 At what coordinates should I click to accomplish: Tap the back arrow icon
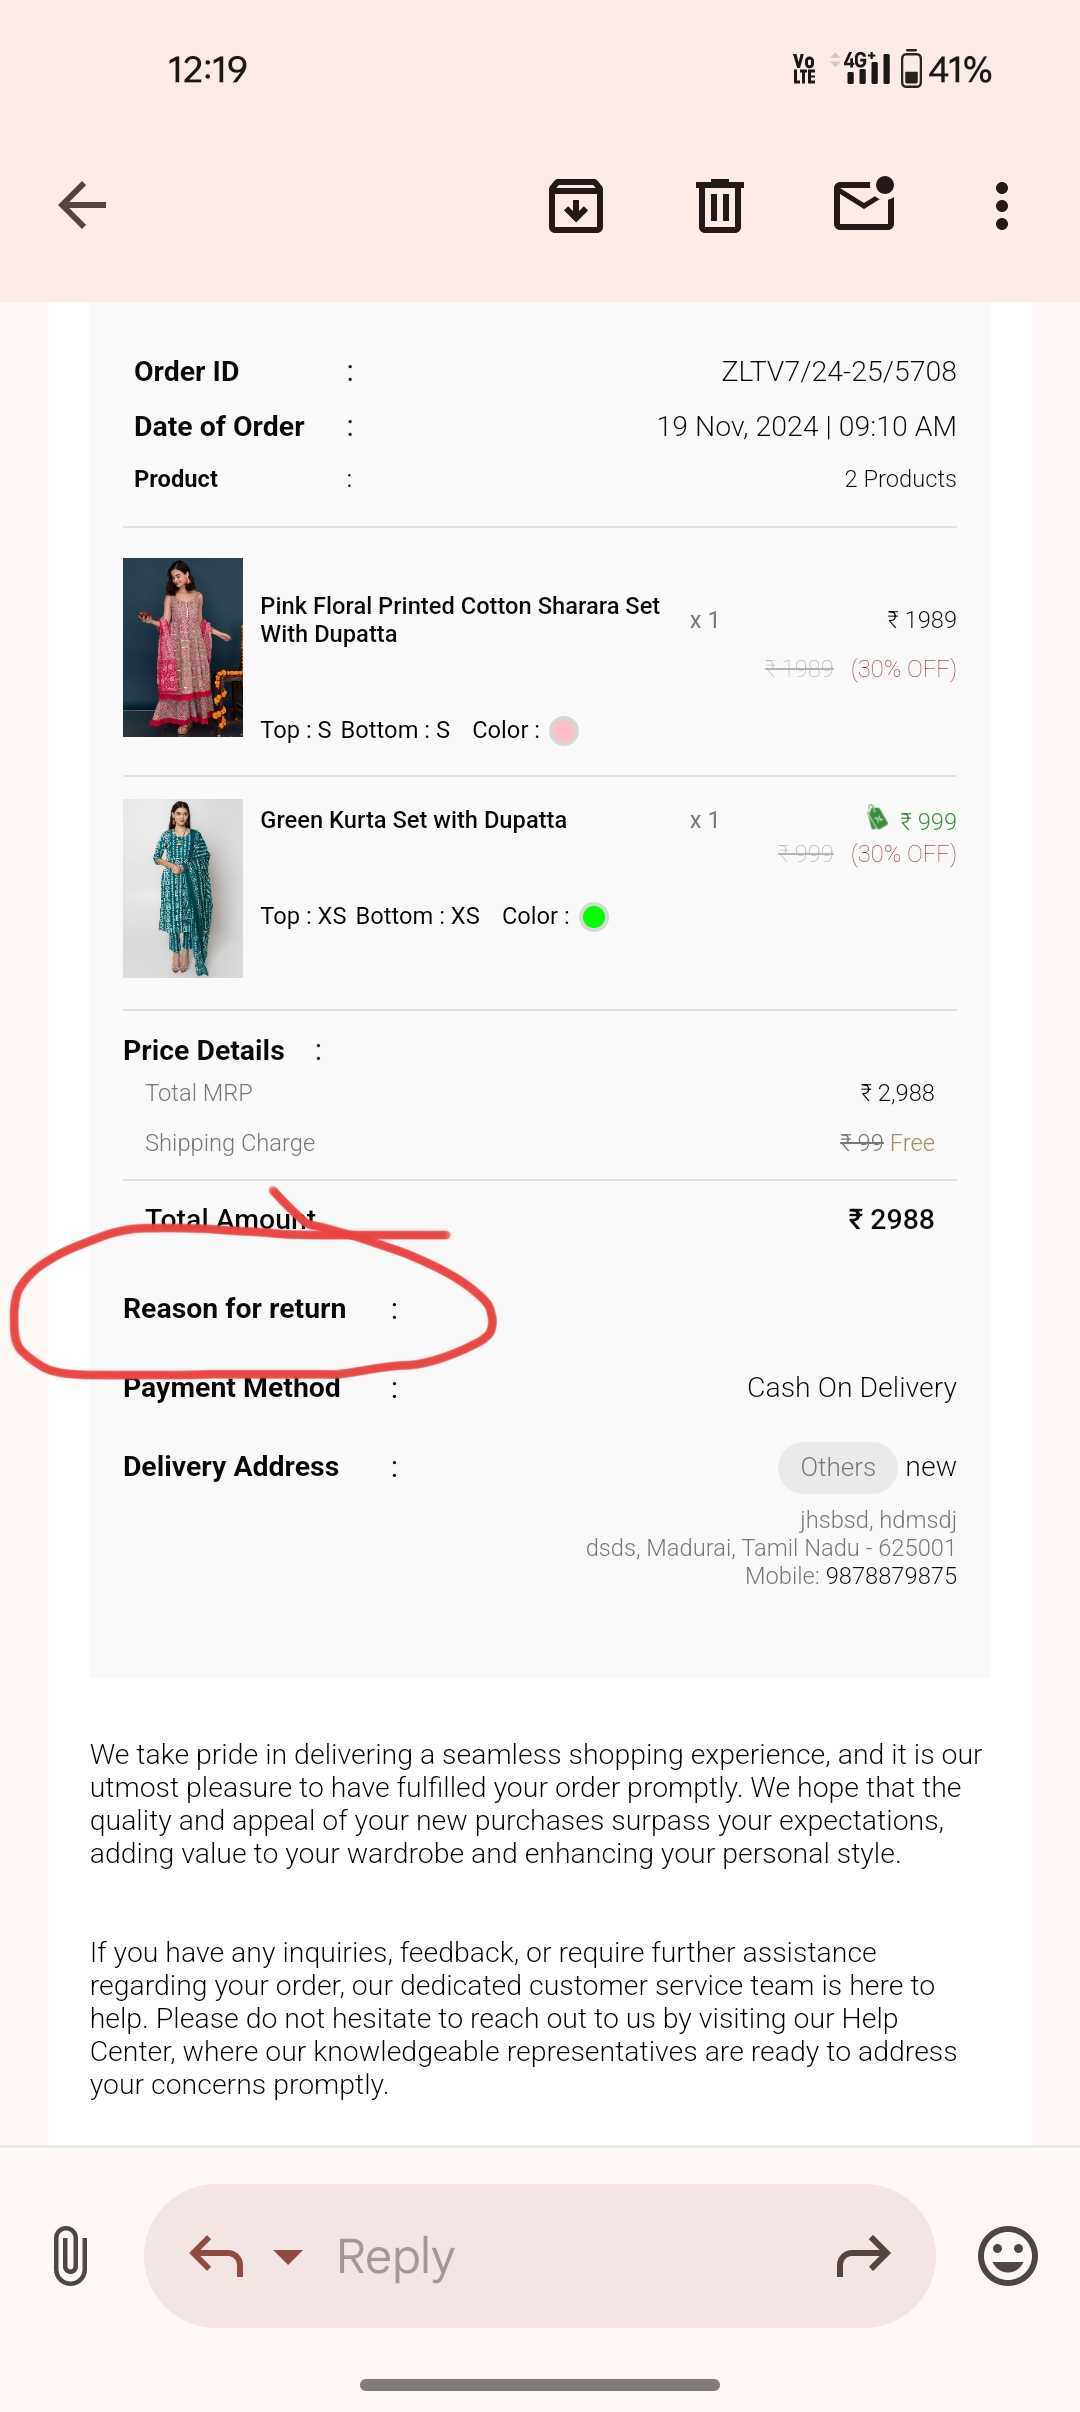[82, 206]
